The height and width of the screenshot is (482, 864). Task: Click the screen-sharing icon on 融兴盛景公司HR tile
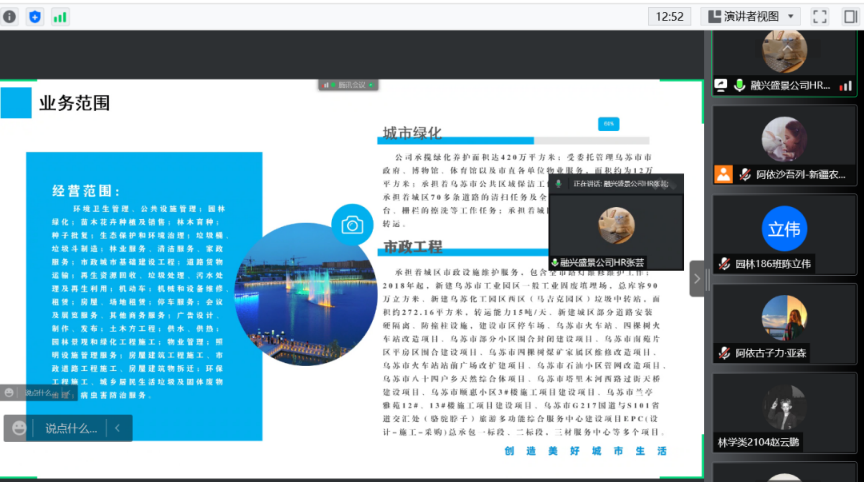click(x=722, y=85)
